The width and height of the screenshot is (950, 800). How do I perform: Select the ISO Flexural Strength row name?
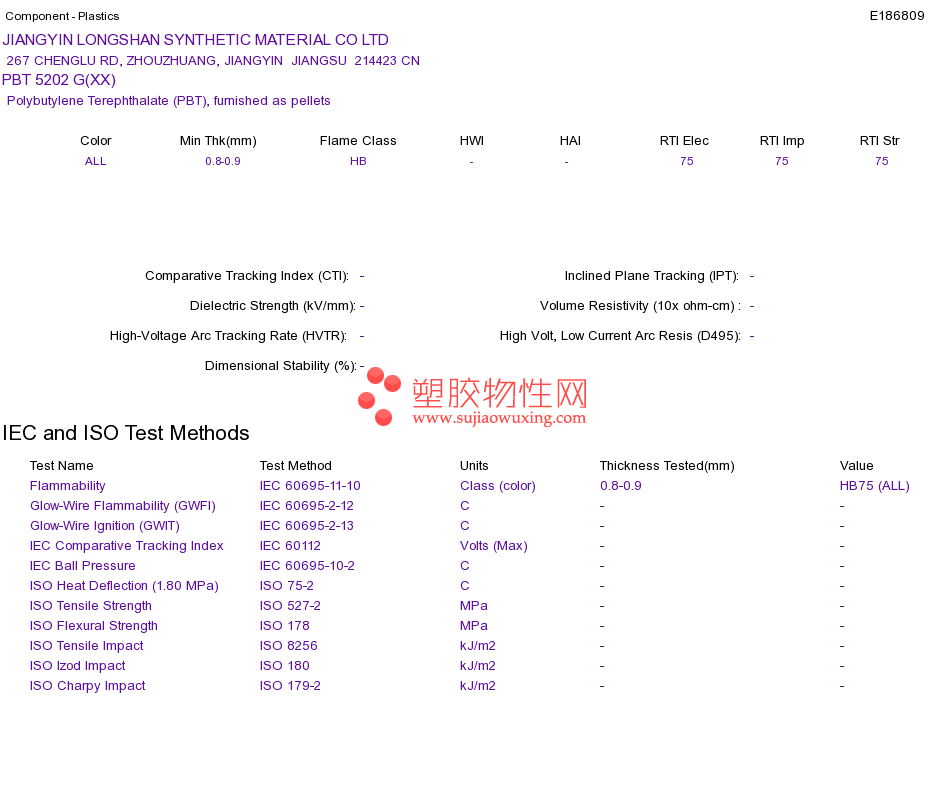pyautogui.click(x=94, y=625)
